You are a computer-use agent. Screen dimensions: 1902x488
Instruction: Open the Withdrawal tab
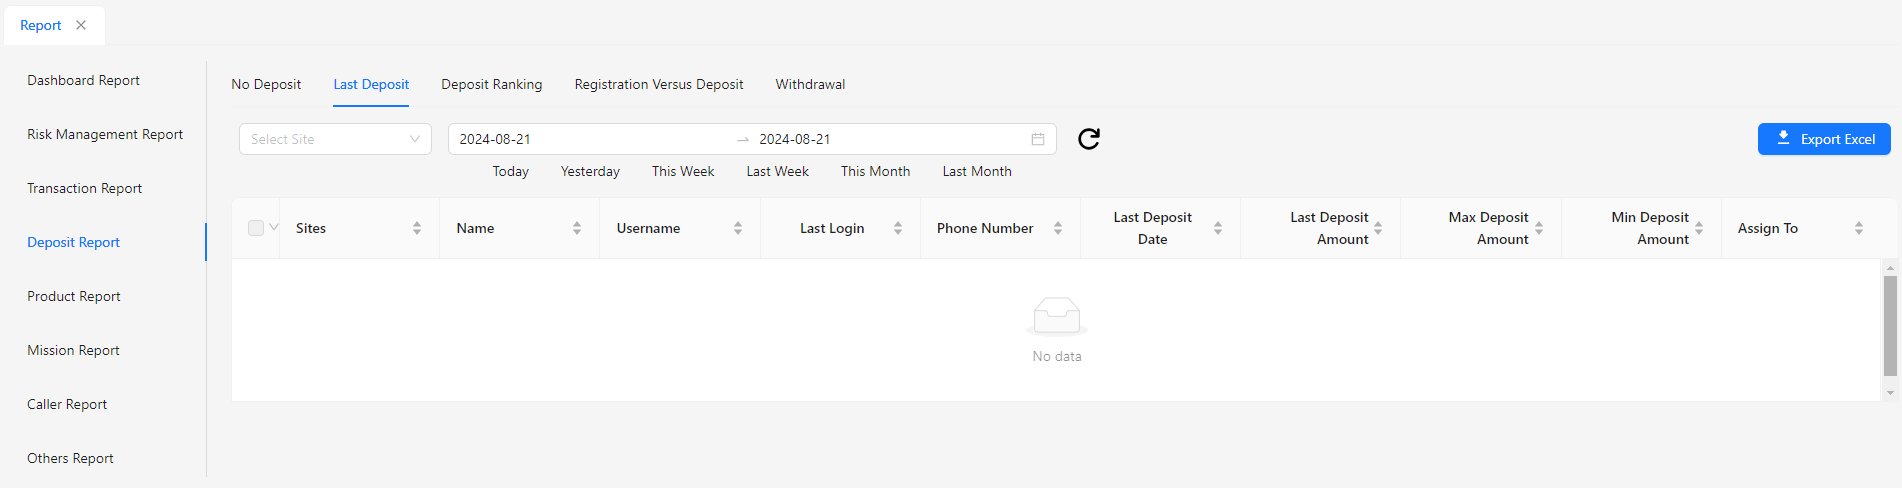click(x=810, y=84)
